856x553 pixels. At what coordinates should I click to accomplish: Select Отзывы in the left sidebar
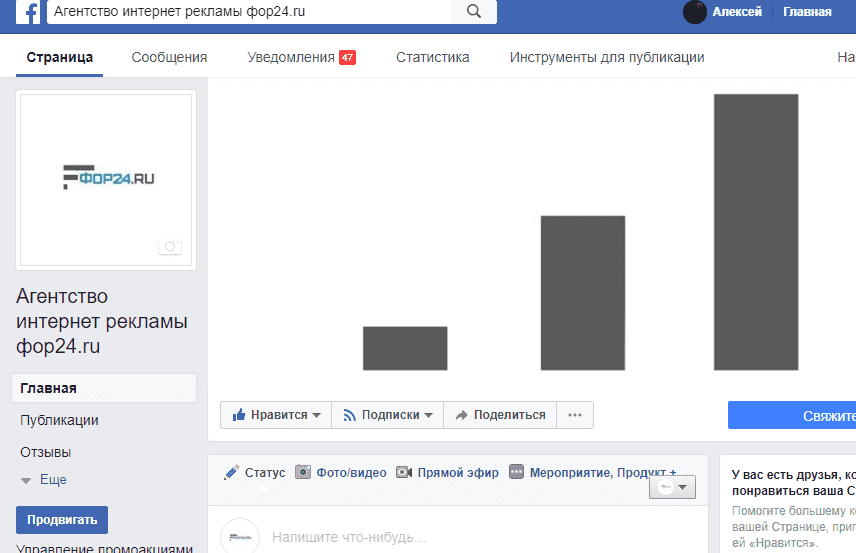coord(45,452)
